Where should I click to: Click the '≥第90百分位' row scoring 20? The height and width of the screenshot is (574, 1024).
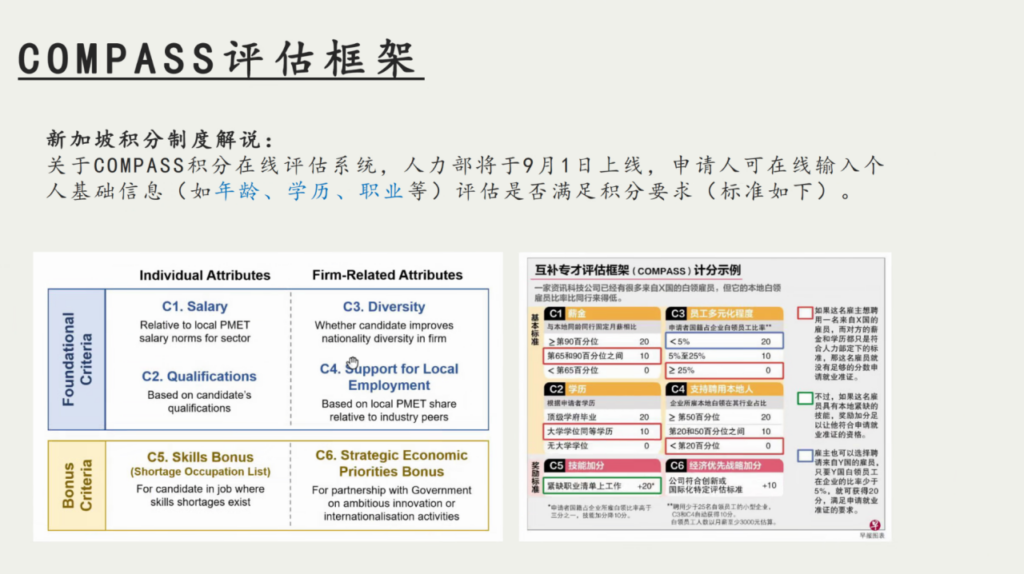coord(601,342)
